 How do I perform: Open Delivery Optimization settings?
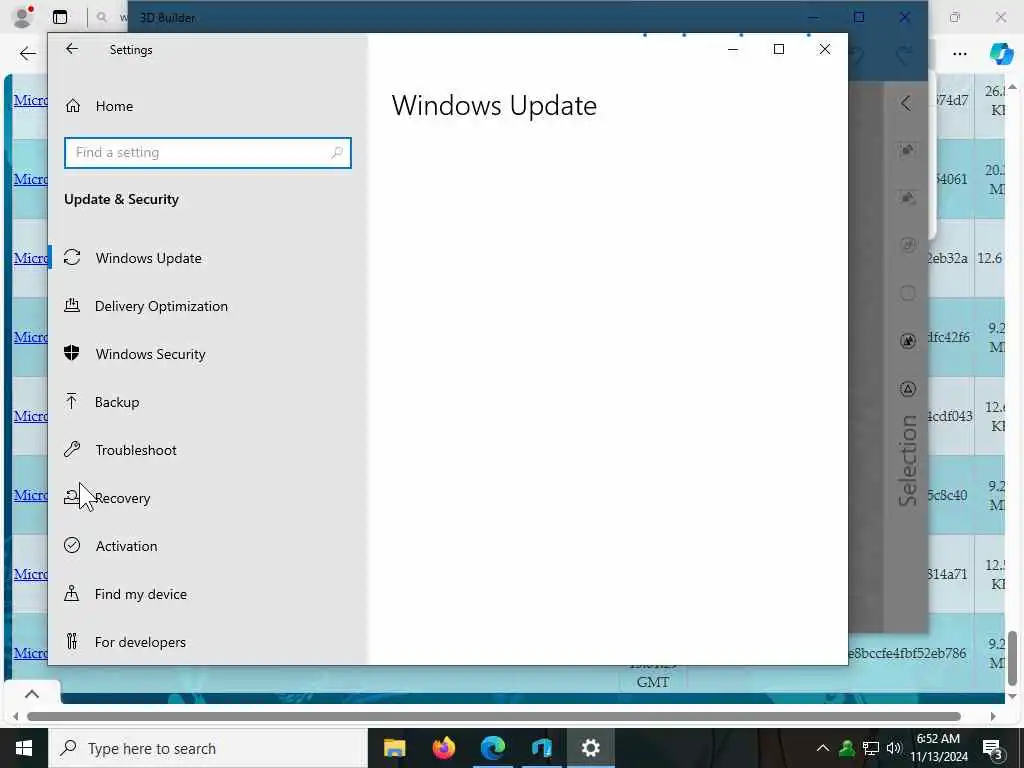click(208, 306)
